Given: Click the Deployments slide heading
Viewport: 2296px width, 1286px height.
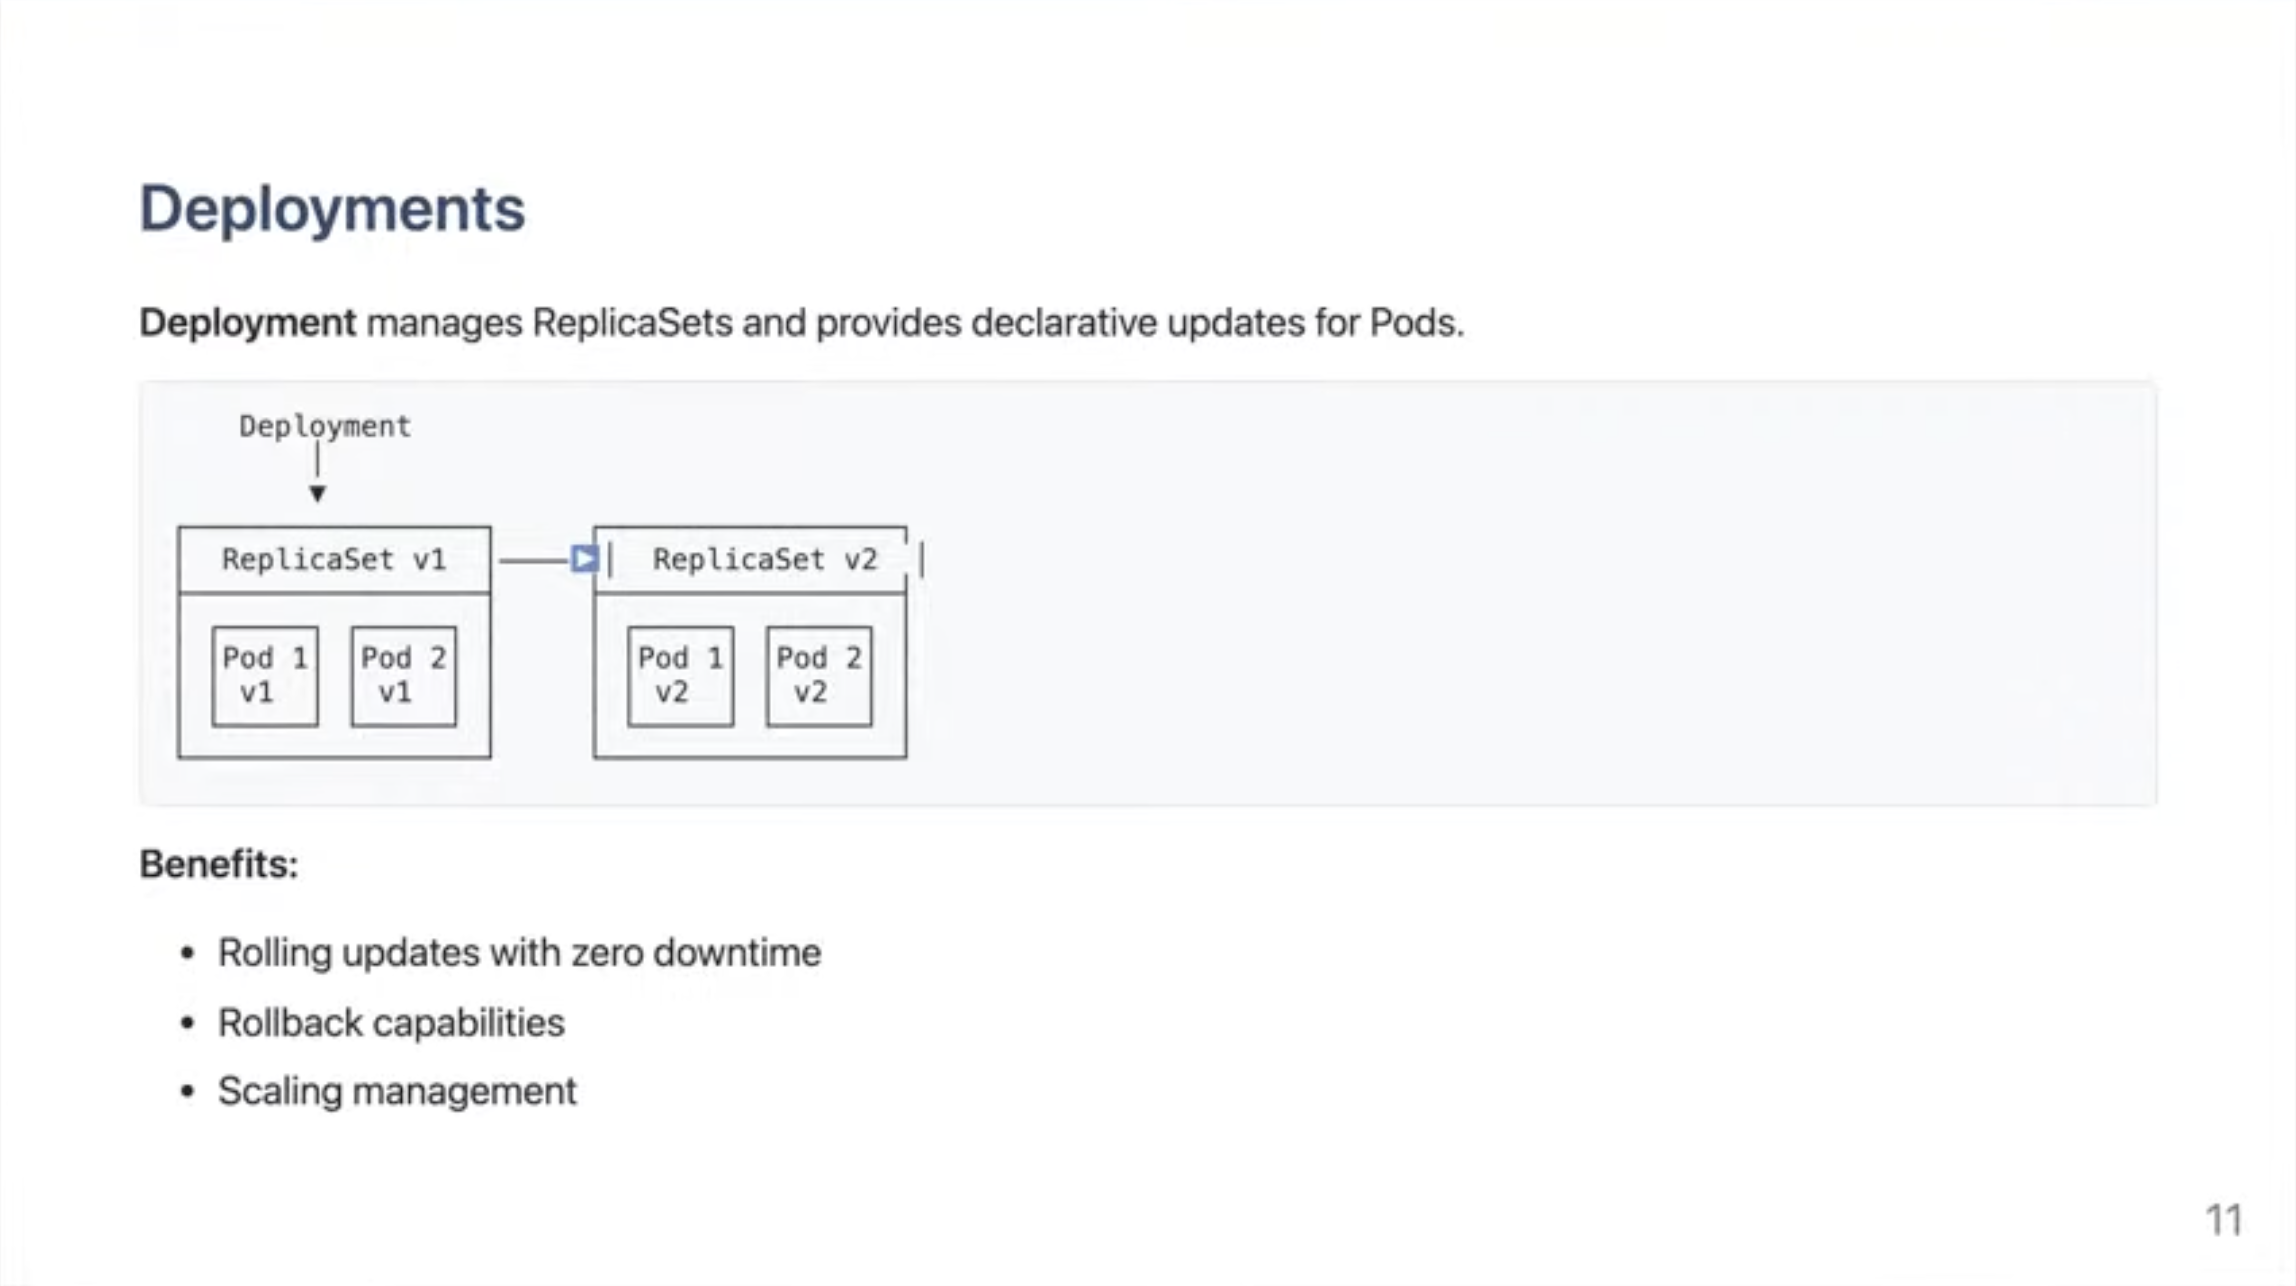Looking at the screenshot, I should pos(332,209).
